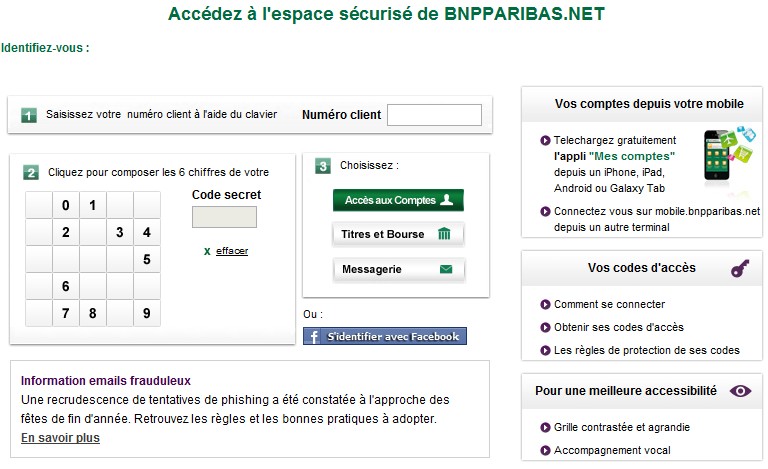Focus the Numéro client input field
Screen dimensions: 768x469
(x=434, y=115)
